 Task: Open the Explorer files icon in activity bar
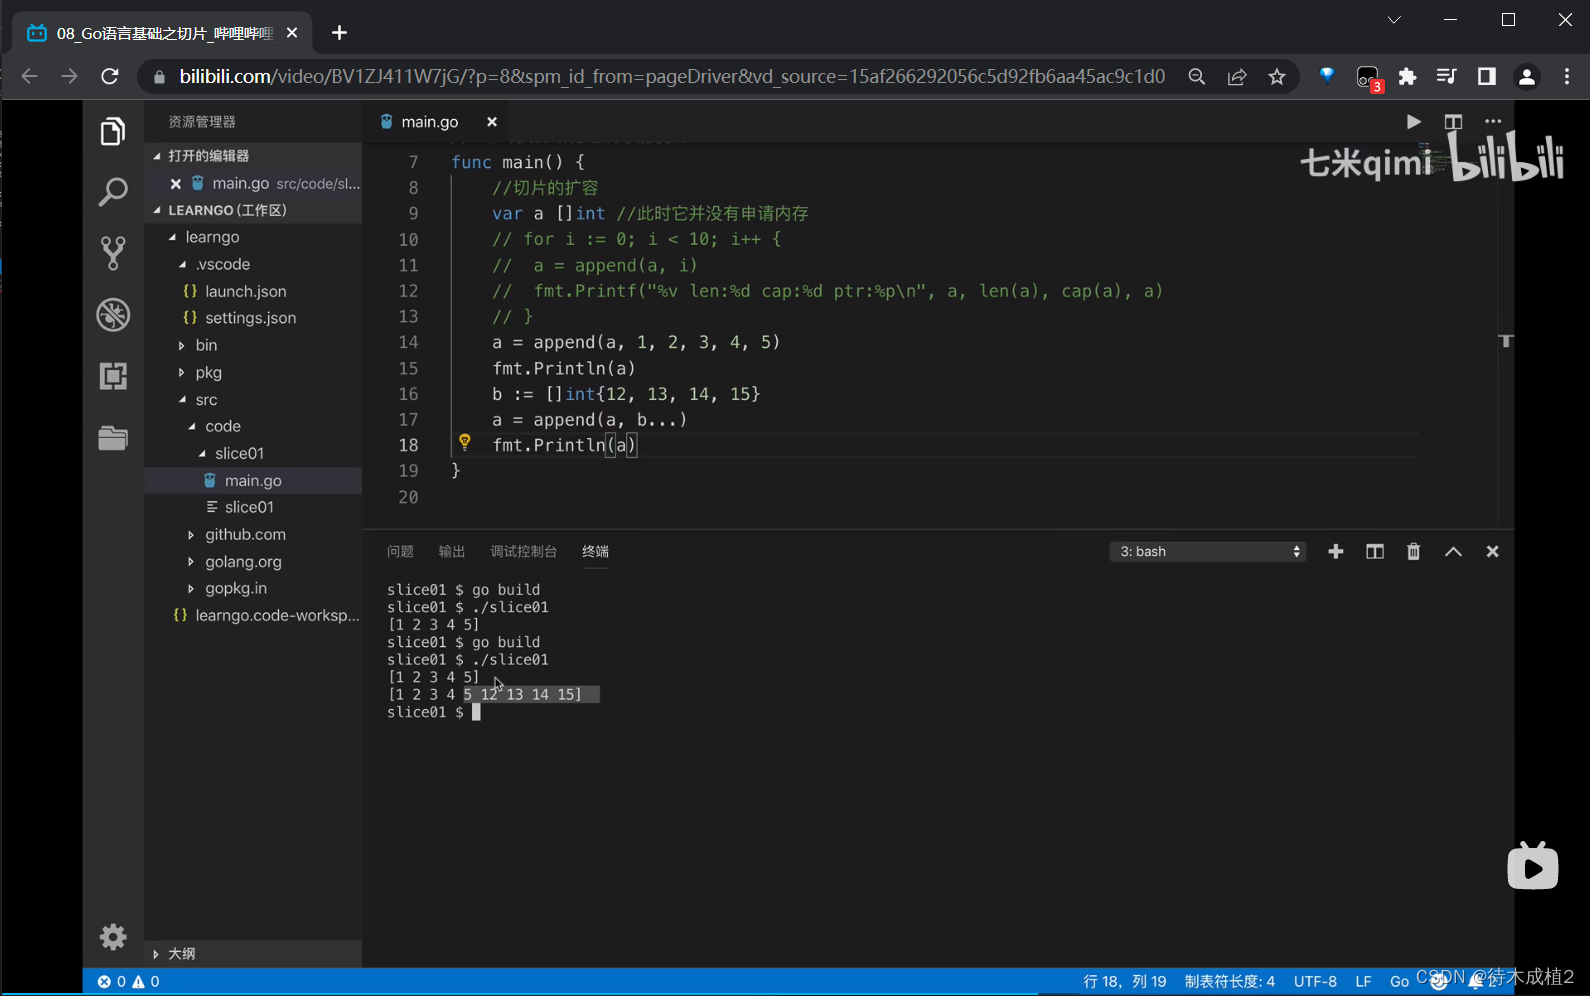pyautogui.click(x=113, y=131)
